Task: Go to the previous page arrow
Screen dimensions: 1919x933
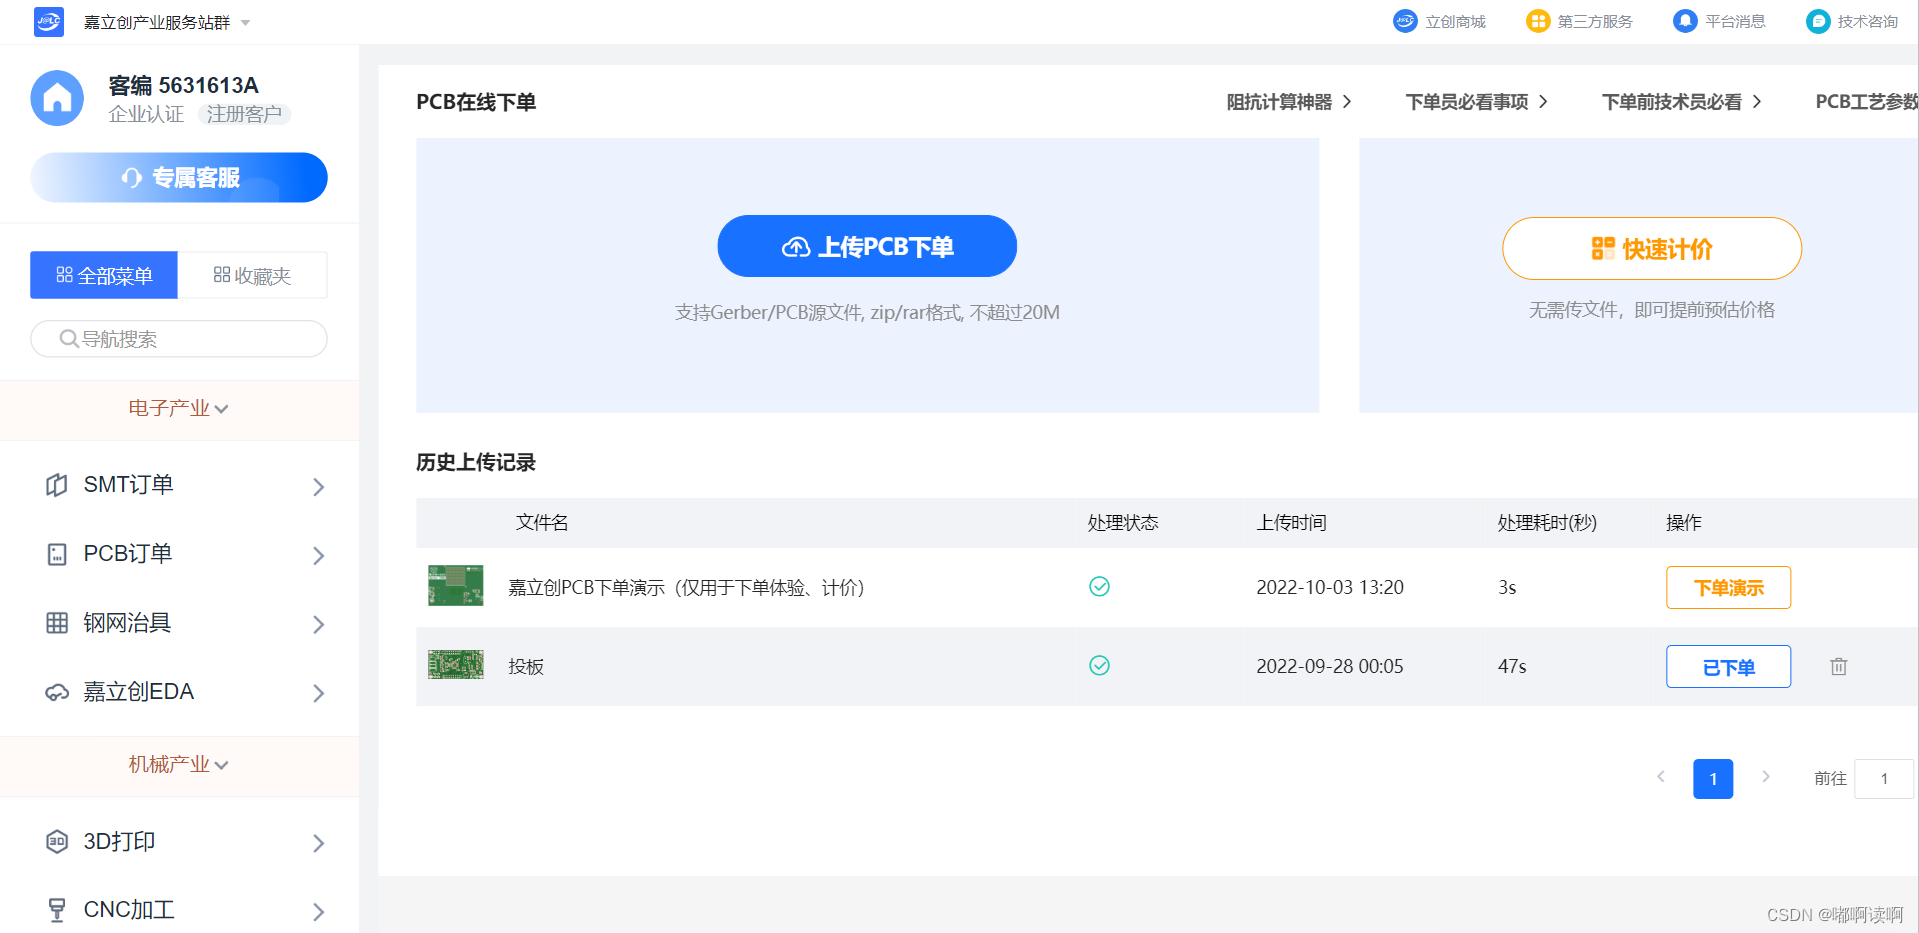Action: [x=1661, y=777]
